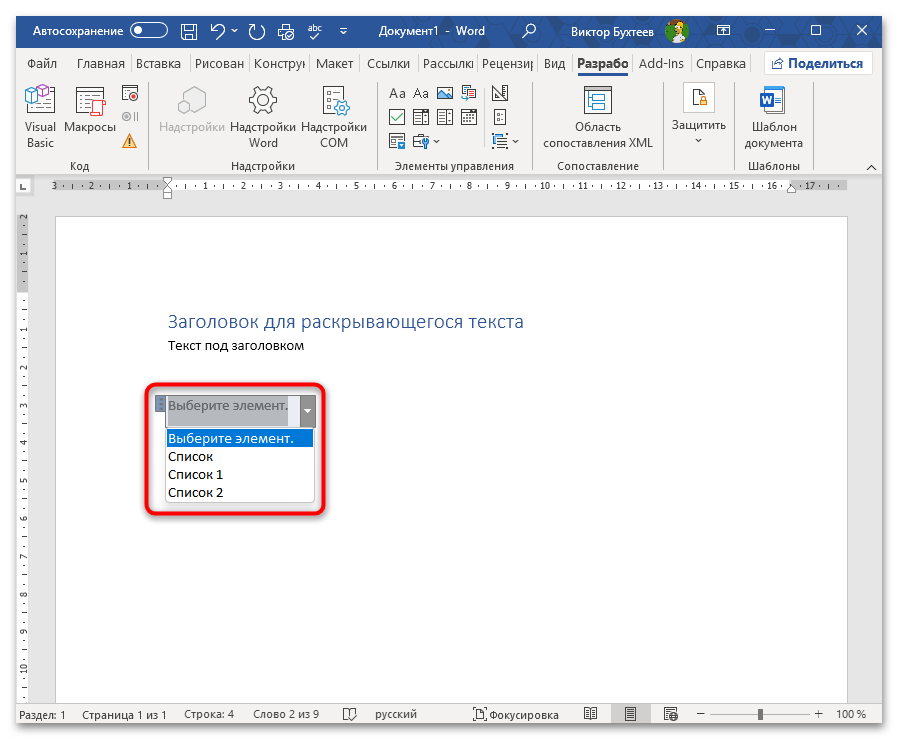Image resolution: width=898 pixels, height=739 pixels.
Task: Choose 'Список 1' from the list
Action: [x=196, y=474]
